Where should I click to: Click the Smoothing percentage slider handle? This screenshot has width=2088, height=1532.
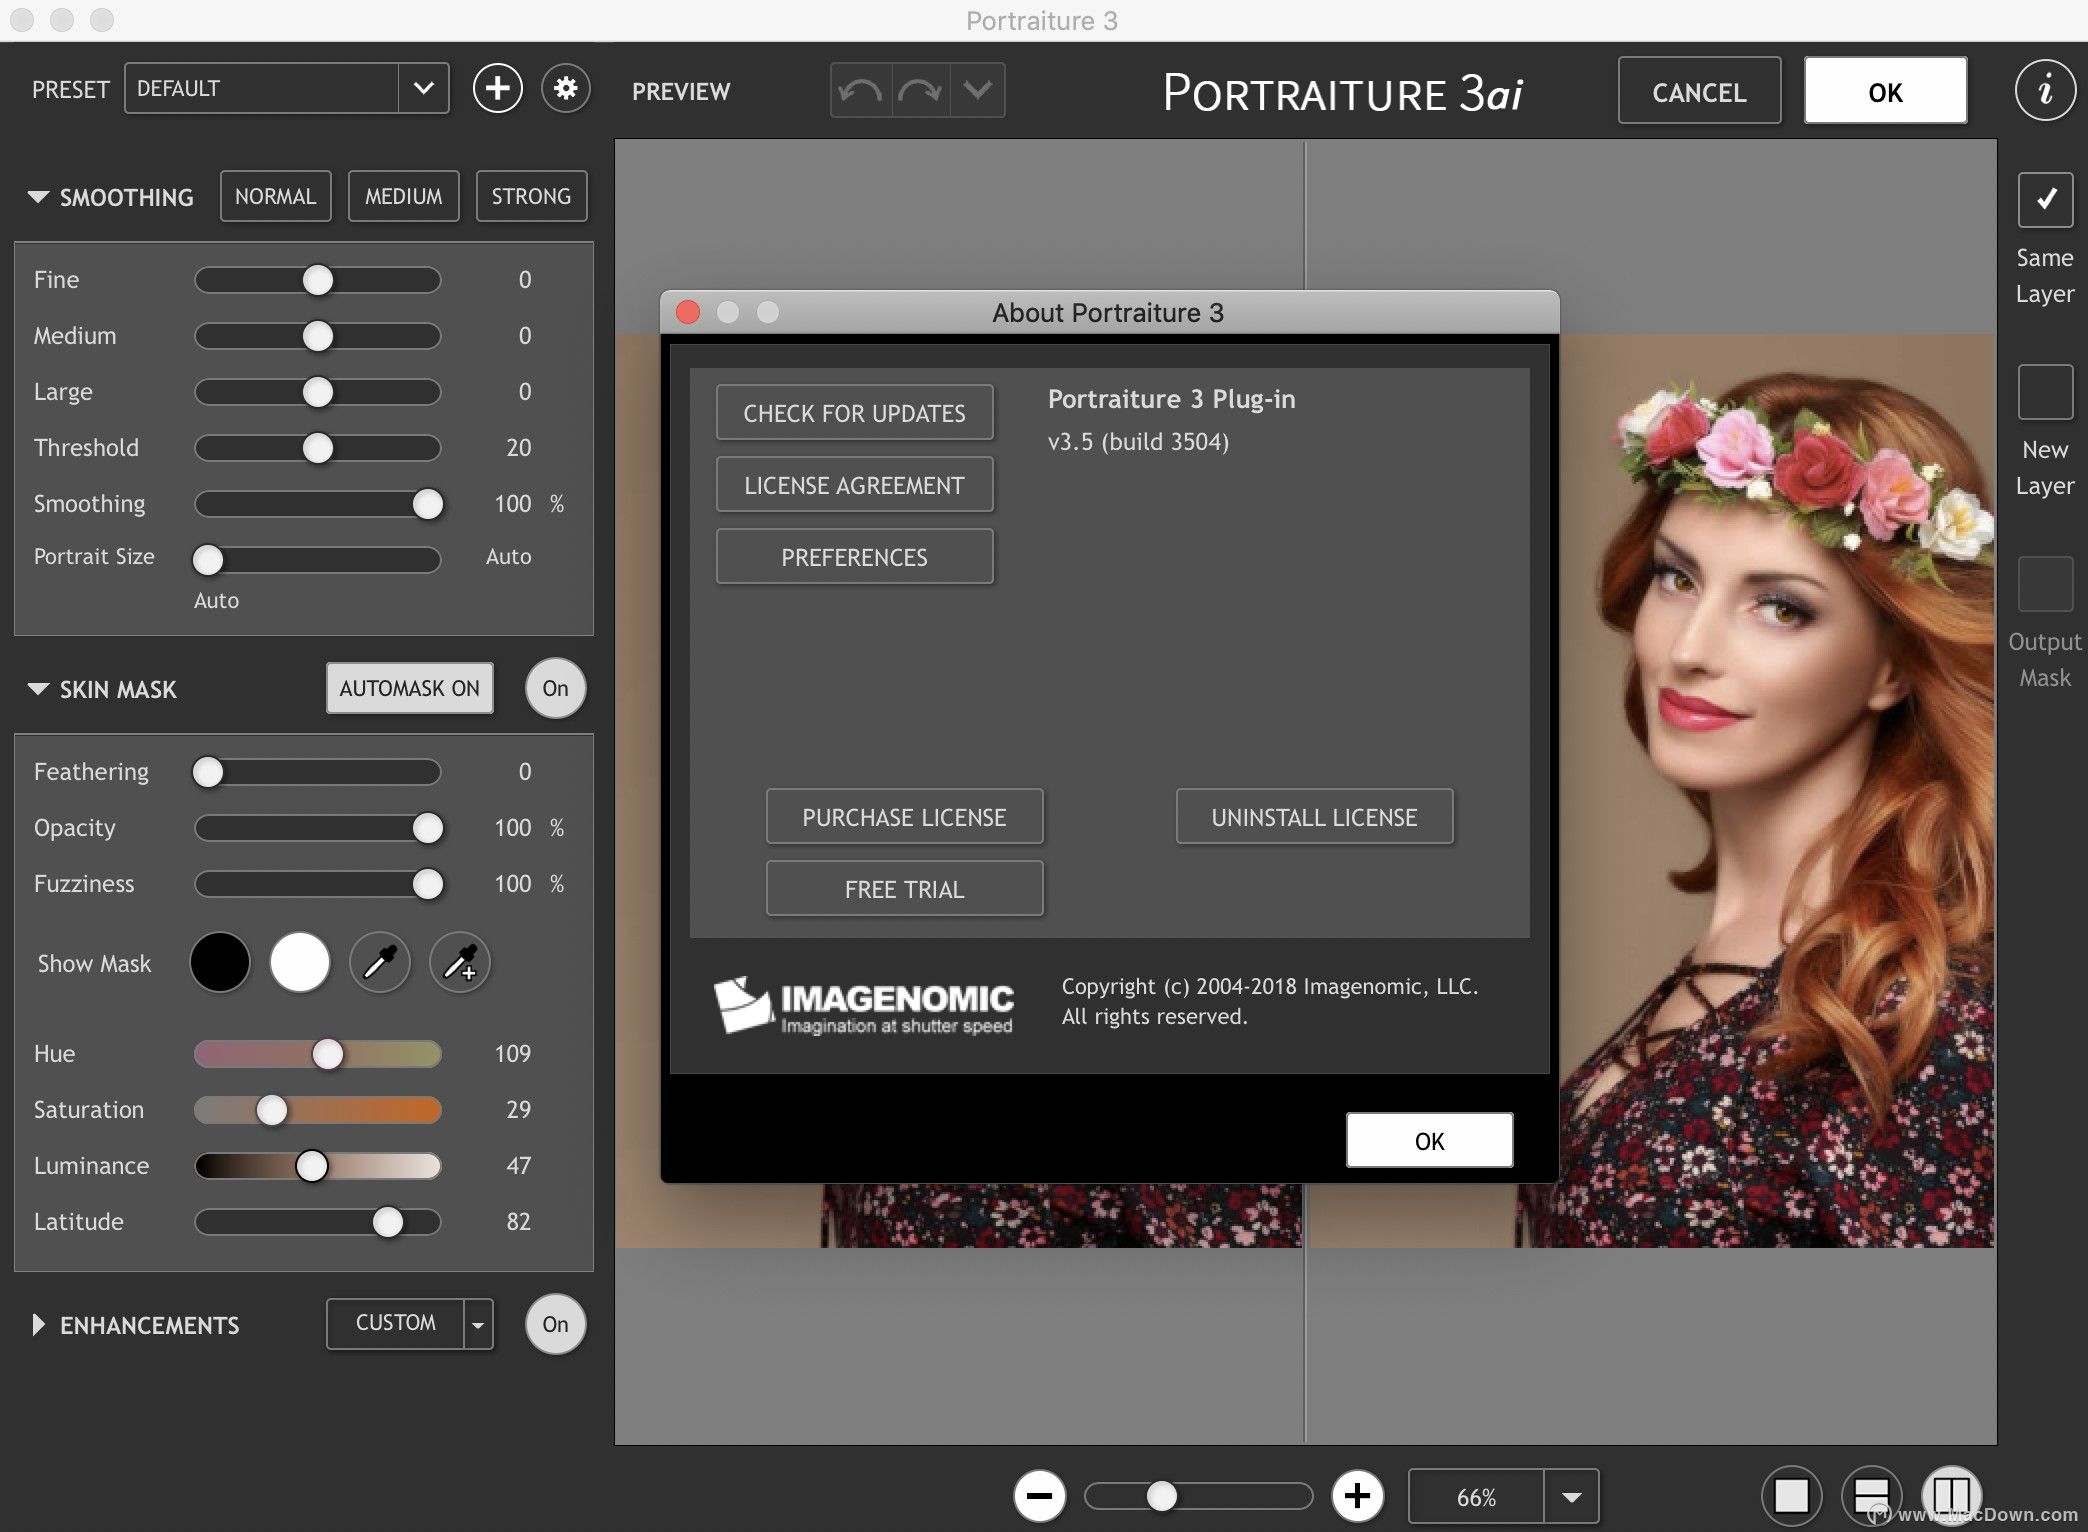click(x=428, y=504)
